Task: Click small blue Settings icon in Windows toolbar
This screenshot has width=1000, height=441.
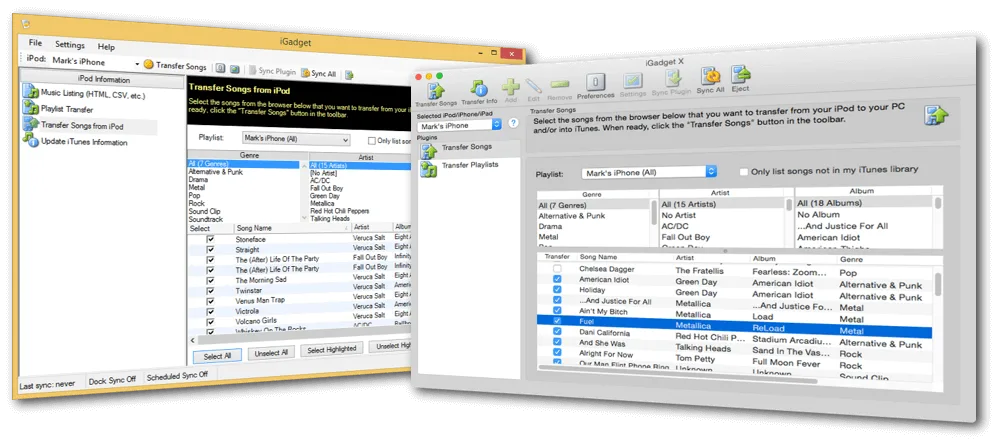Action: point(235,70)
